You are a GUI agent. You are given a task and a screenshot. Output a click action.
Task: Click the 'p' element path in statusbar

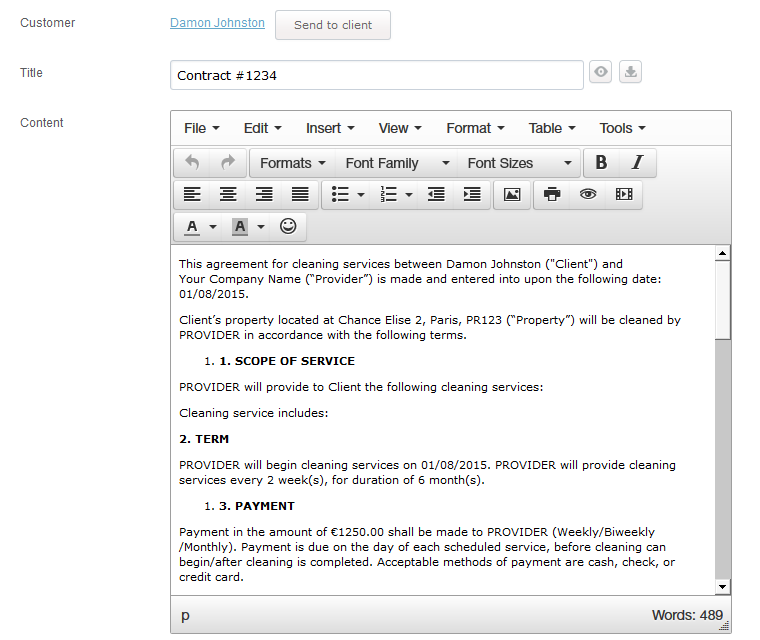pos(185,616)
